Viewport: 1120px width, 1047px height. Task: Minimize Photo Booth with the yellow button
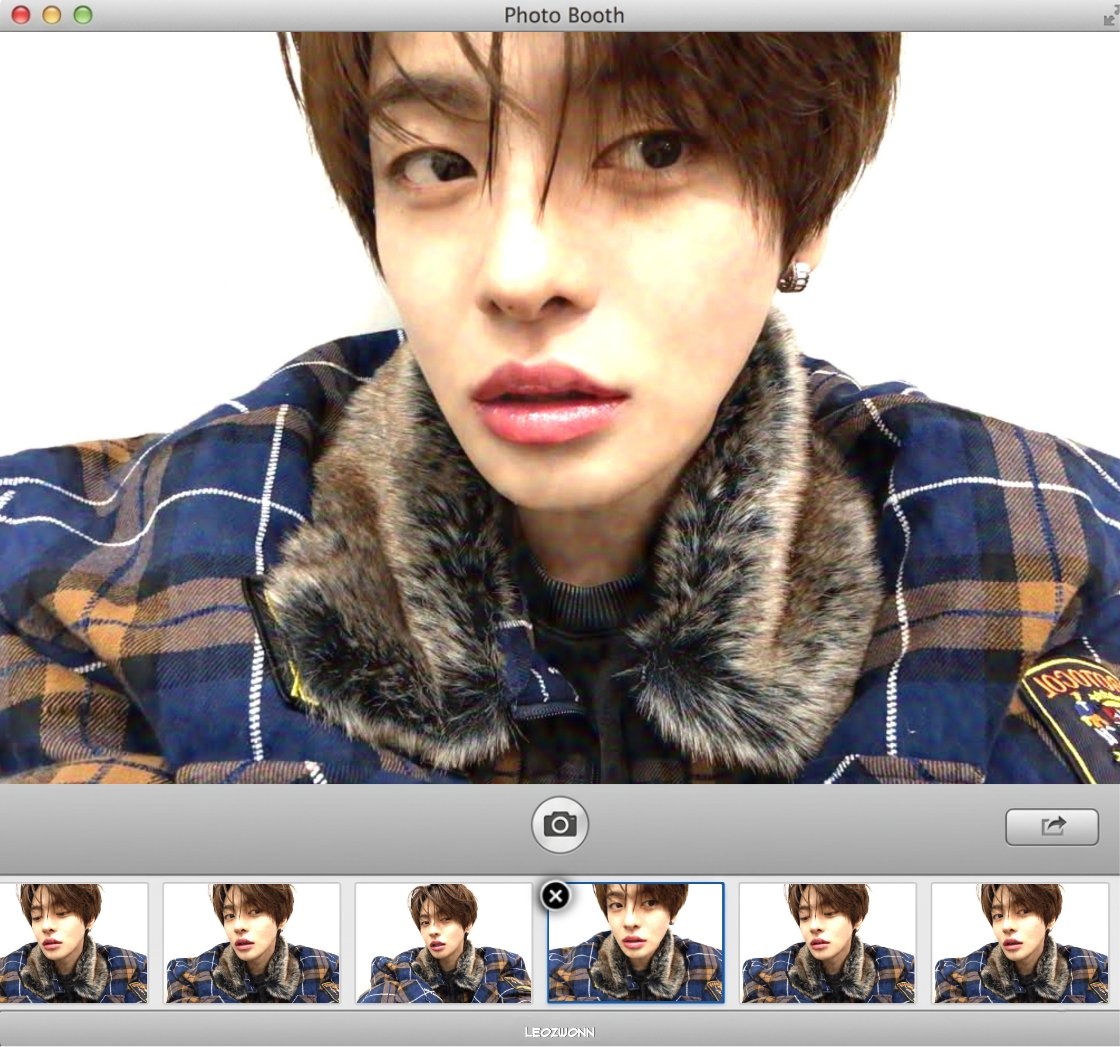[52, 15]
